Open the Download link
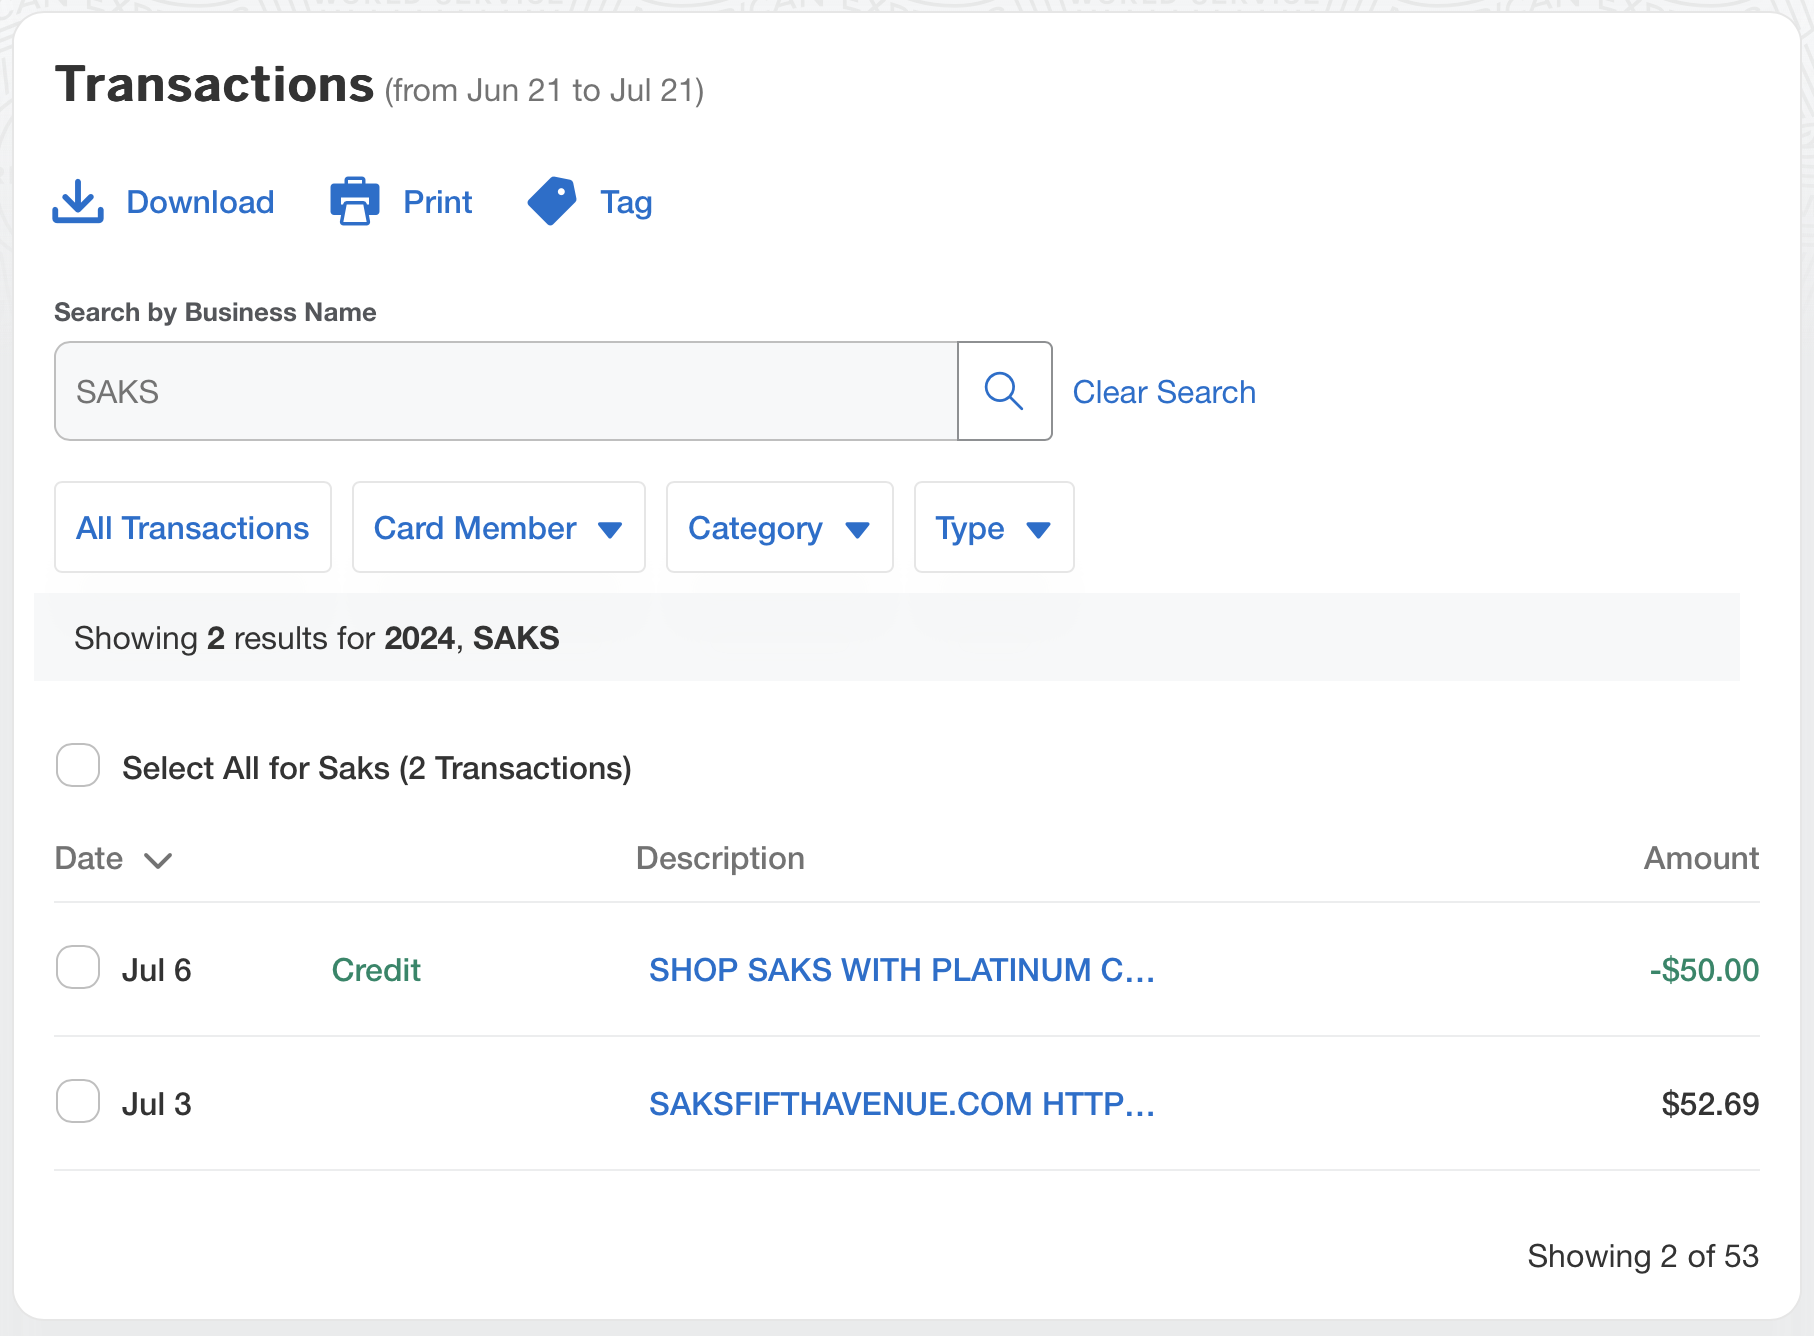 tap(200, 202)
